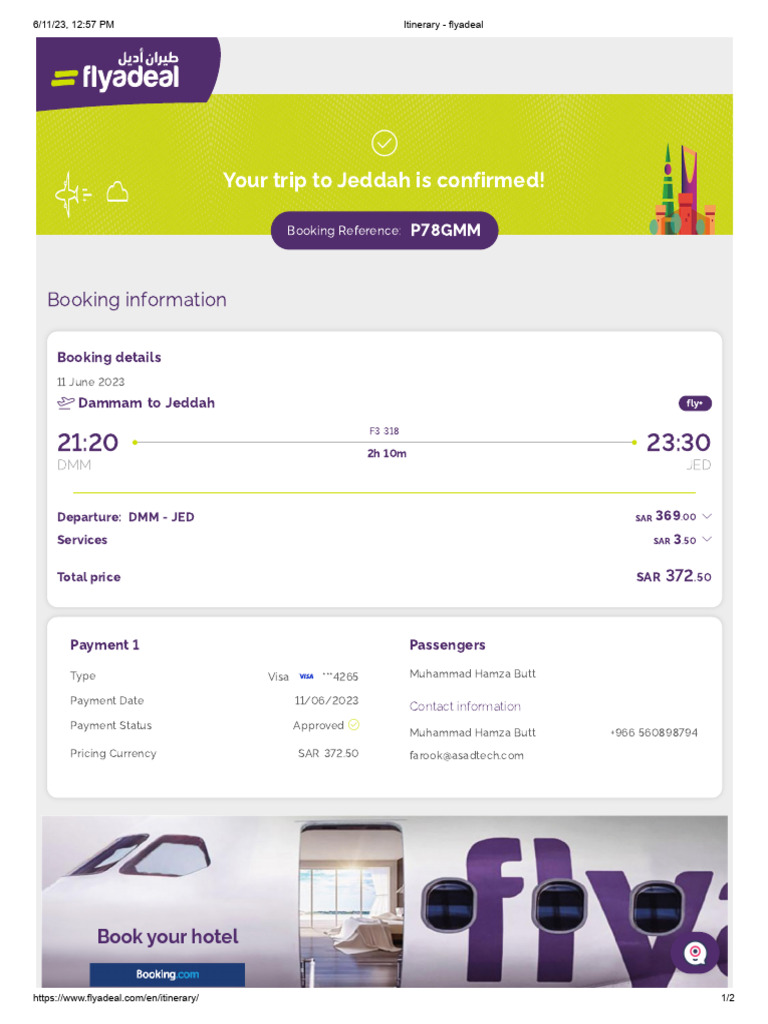Click the Book your hotel banner image
This screenshot has width=768, height=1024.
384,900
